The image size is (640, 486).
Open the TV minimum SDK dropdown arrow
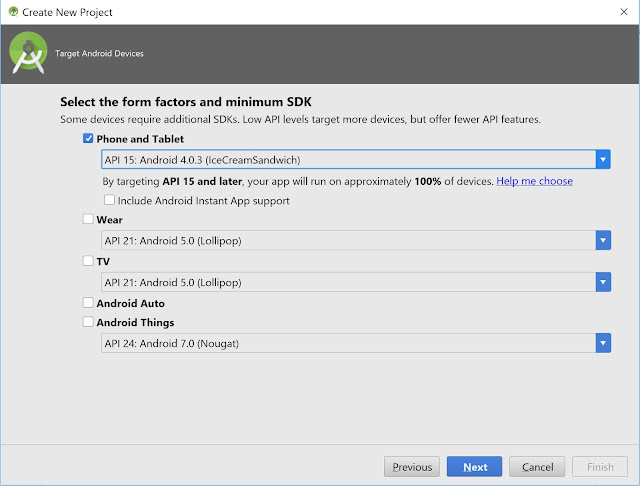point(603,282)
